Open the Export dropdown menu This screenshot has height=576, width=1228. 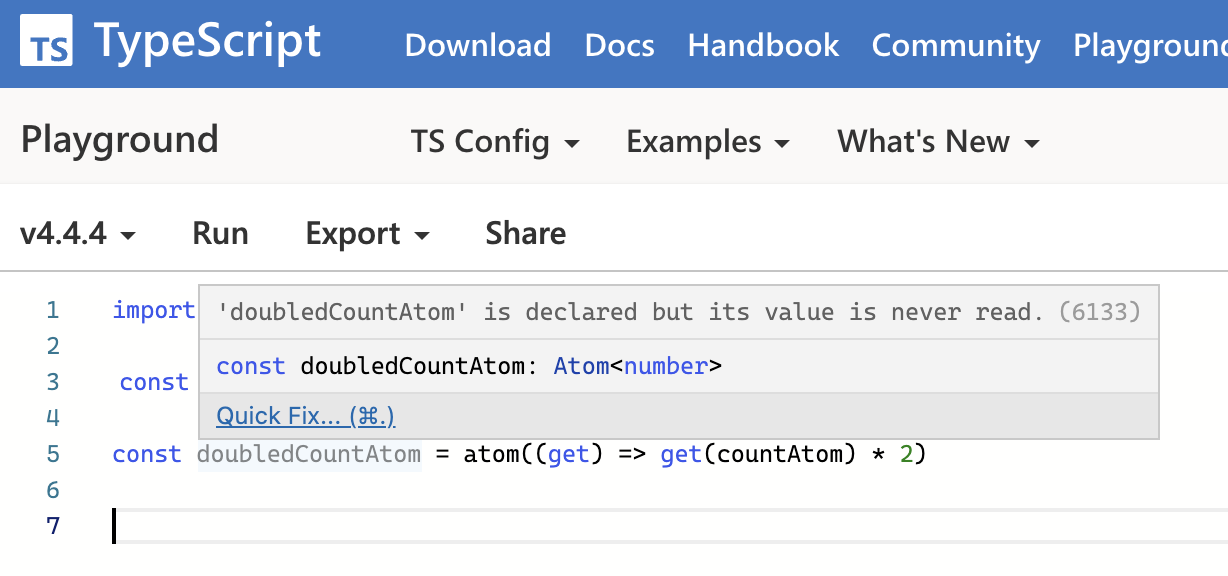pos(367,234)
